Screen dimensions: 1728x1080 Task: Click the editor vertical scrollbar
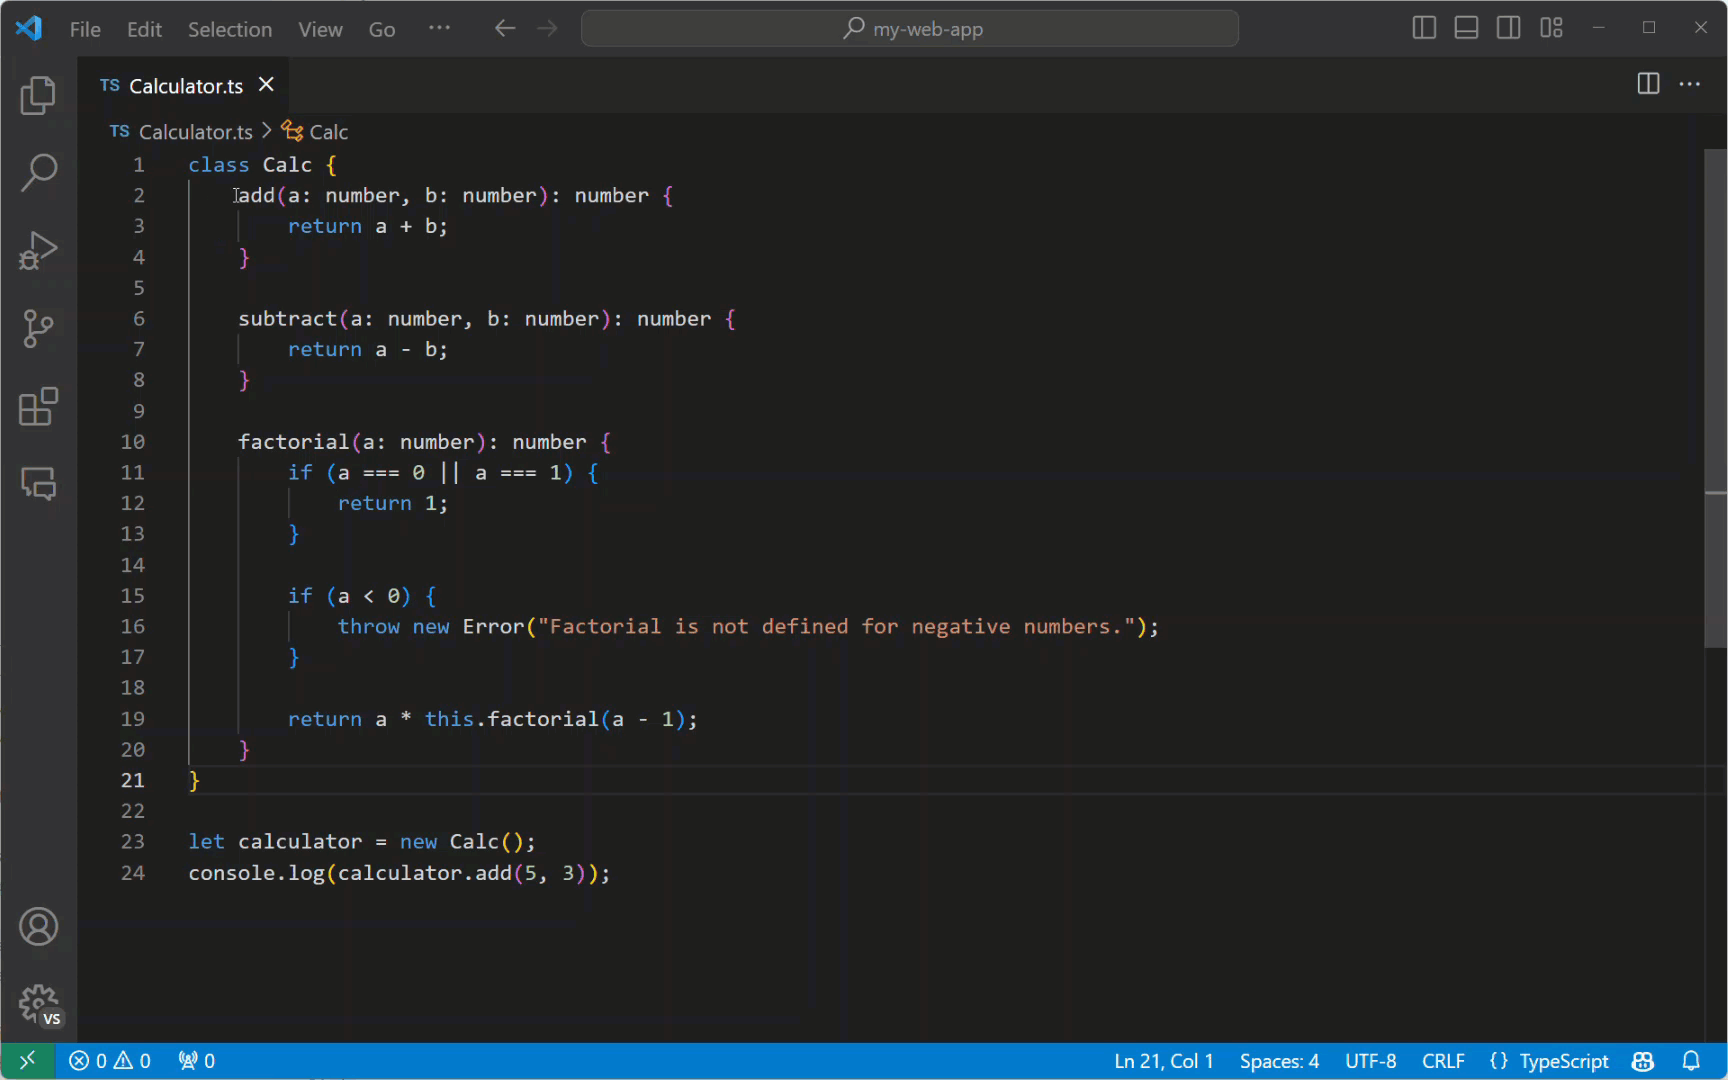click(1715, 400)
